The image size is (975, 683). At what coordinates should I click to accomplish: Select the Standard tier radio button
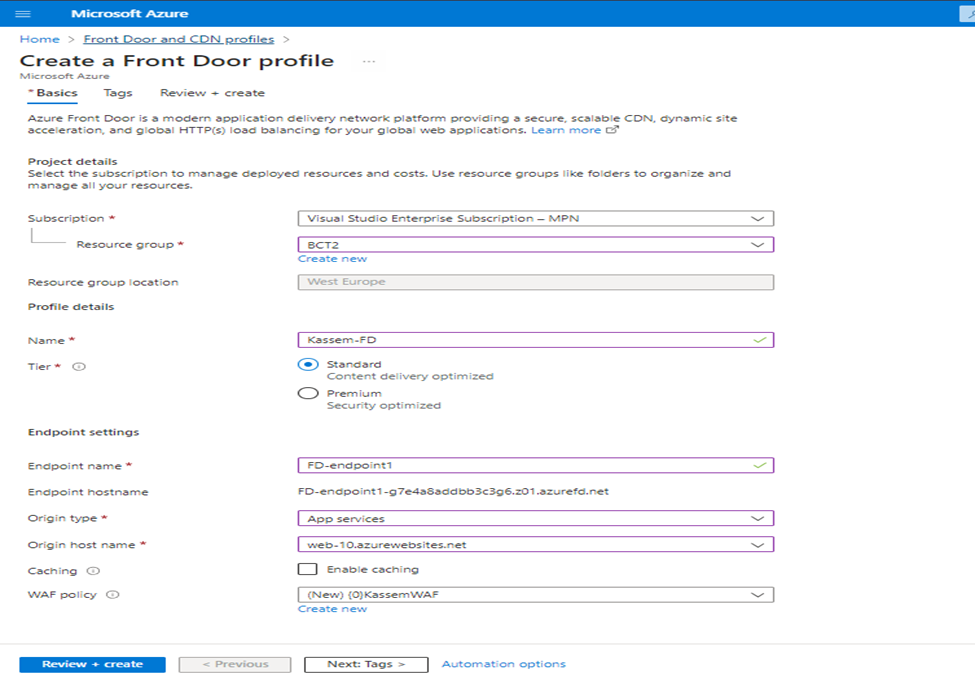pos(308,365)
